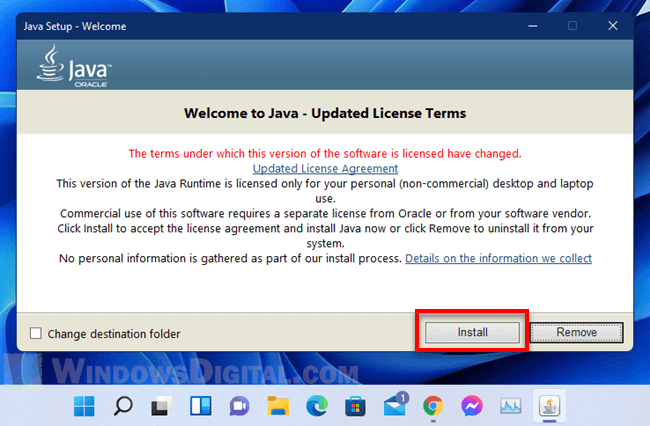Click the Java Oracle logo
Screen dimensions: 650x426
click(x=74, y=65)
